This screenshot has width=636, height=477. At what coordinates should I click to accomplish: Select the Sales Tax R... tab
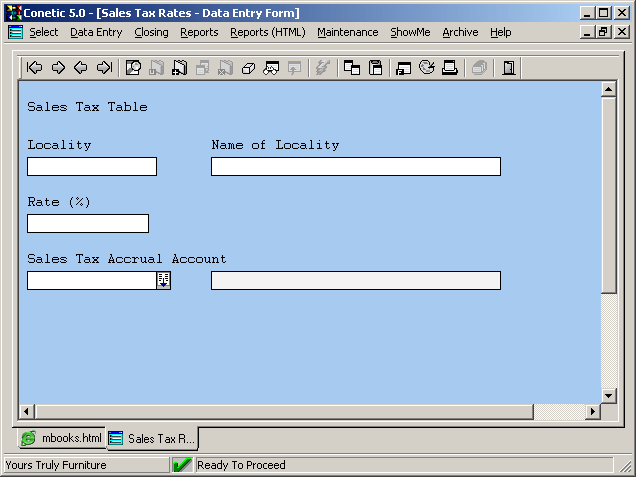coord(152,438)
